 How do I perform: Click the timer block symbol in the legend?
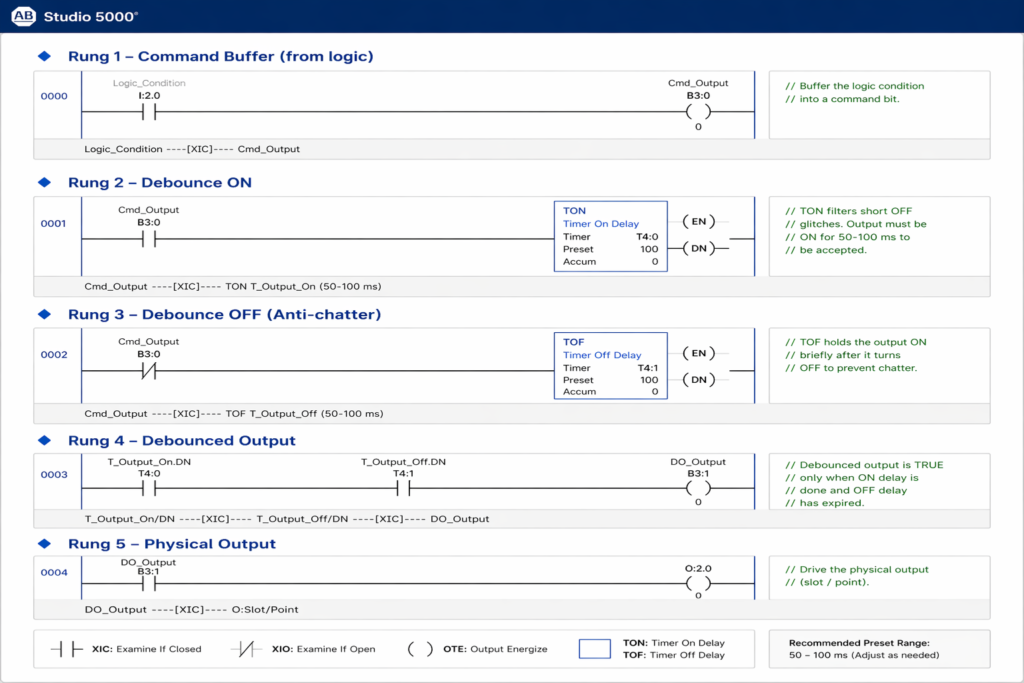point(594,649)
